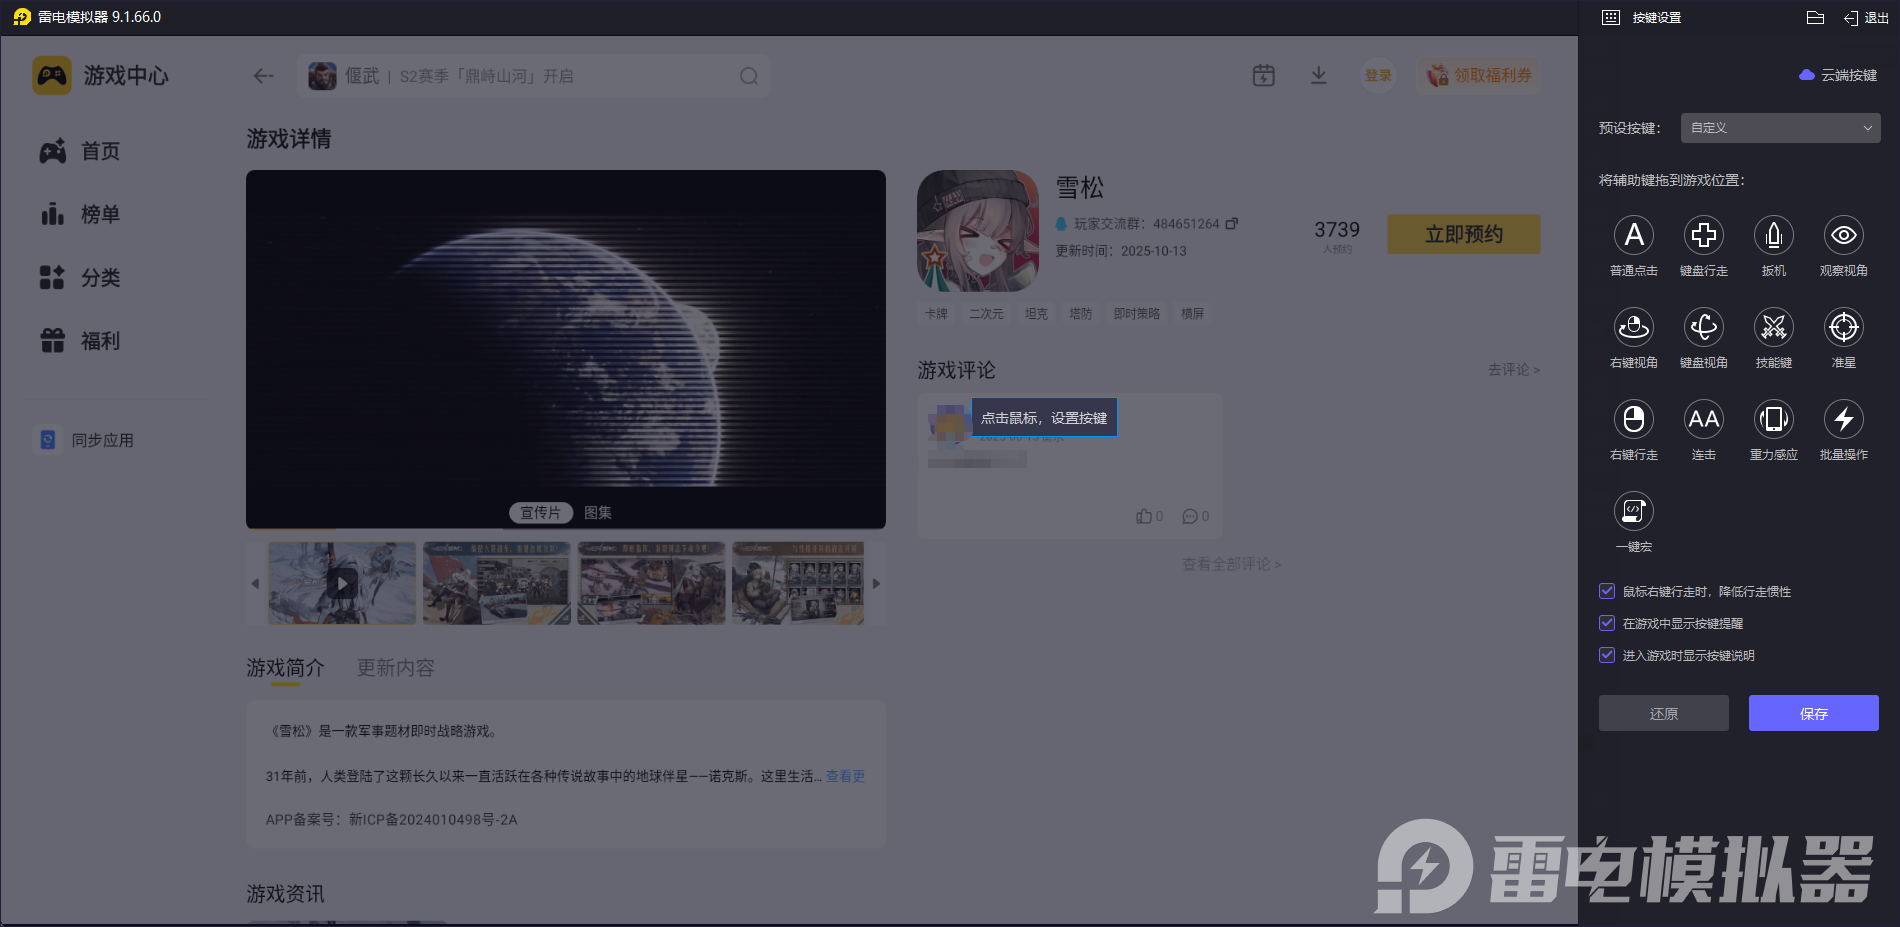Uncheck 鼠标右键行走时，降低行走惯性 checkbox

pos(1607,592)
